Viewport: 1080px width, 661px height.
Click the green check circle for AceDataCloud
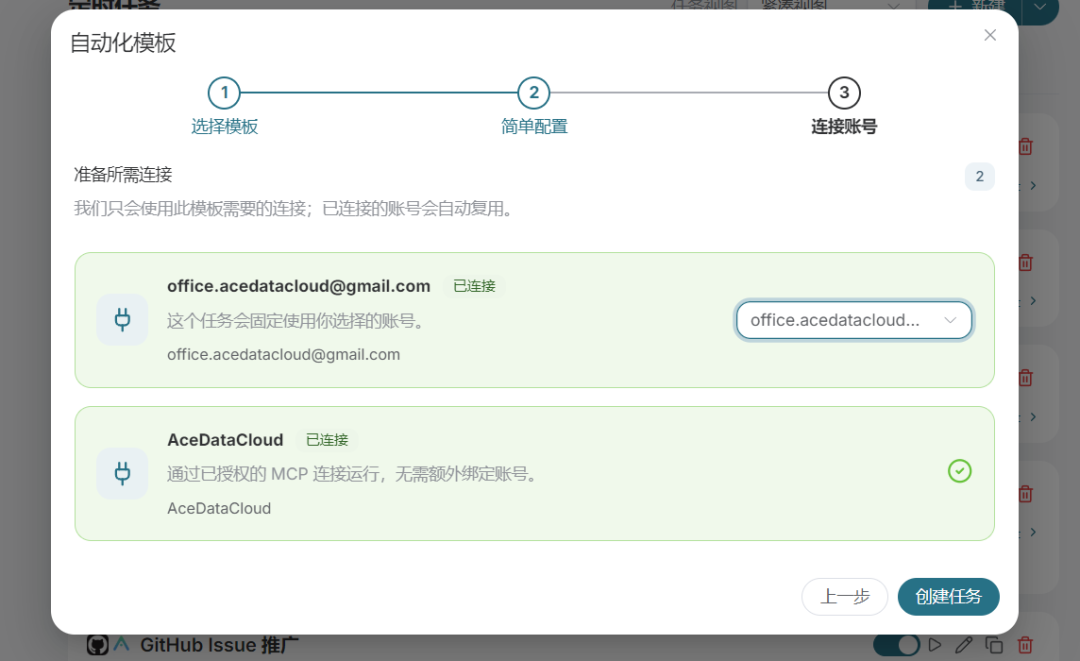(959, 472)
